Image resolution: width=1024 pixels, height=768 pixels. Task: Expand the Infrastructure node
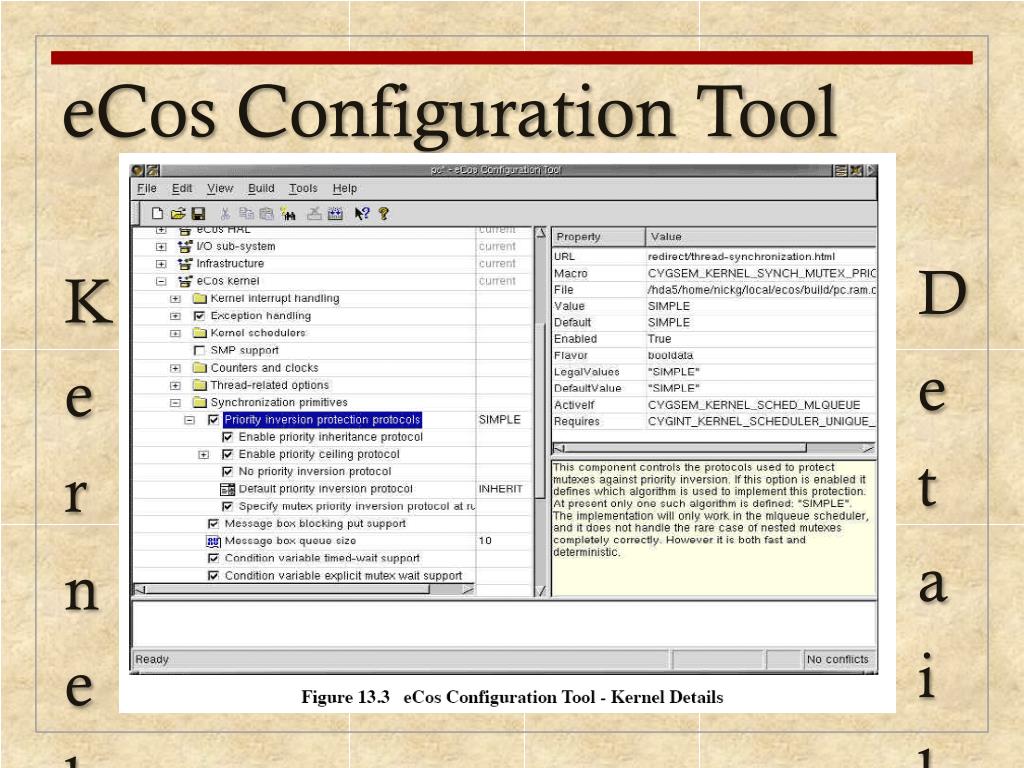(161, 264)
